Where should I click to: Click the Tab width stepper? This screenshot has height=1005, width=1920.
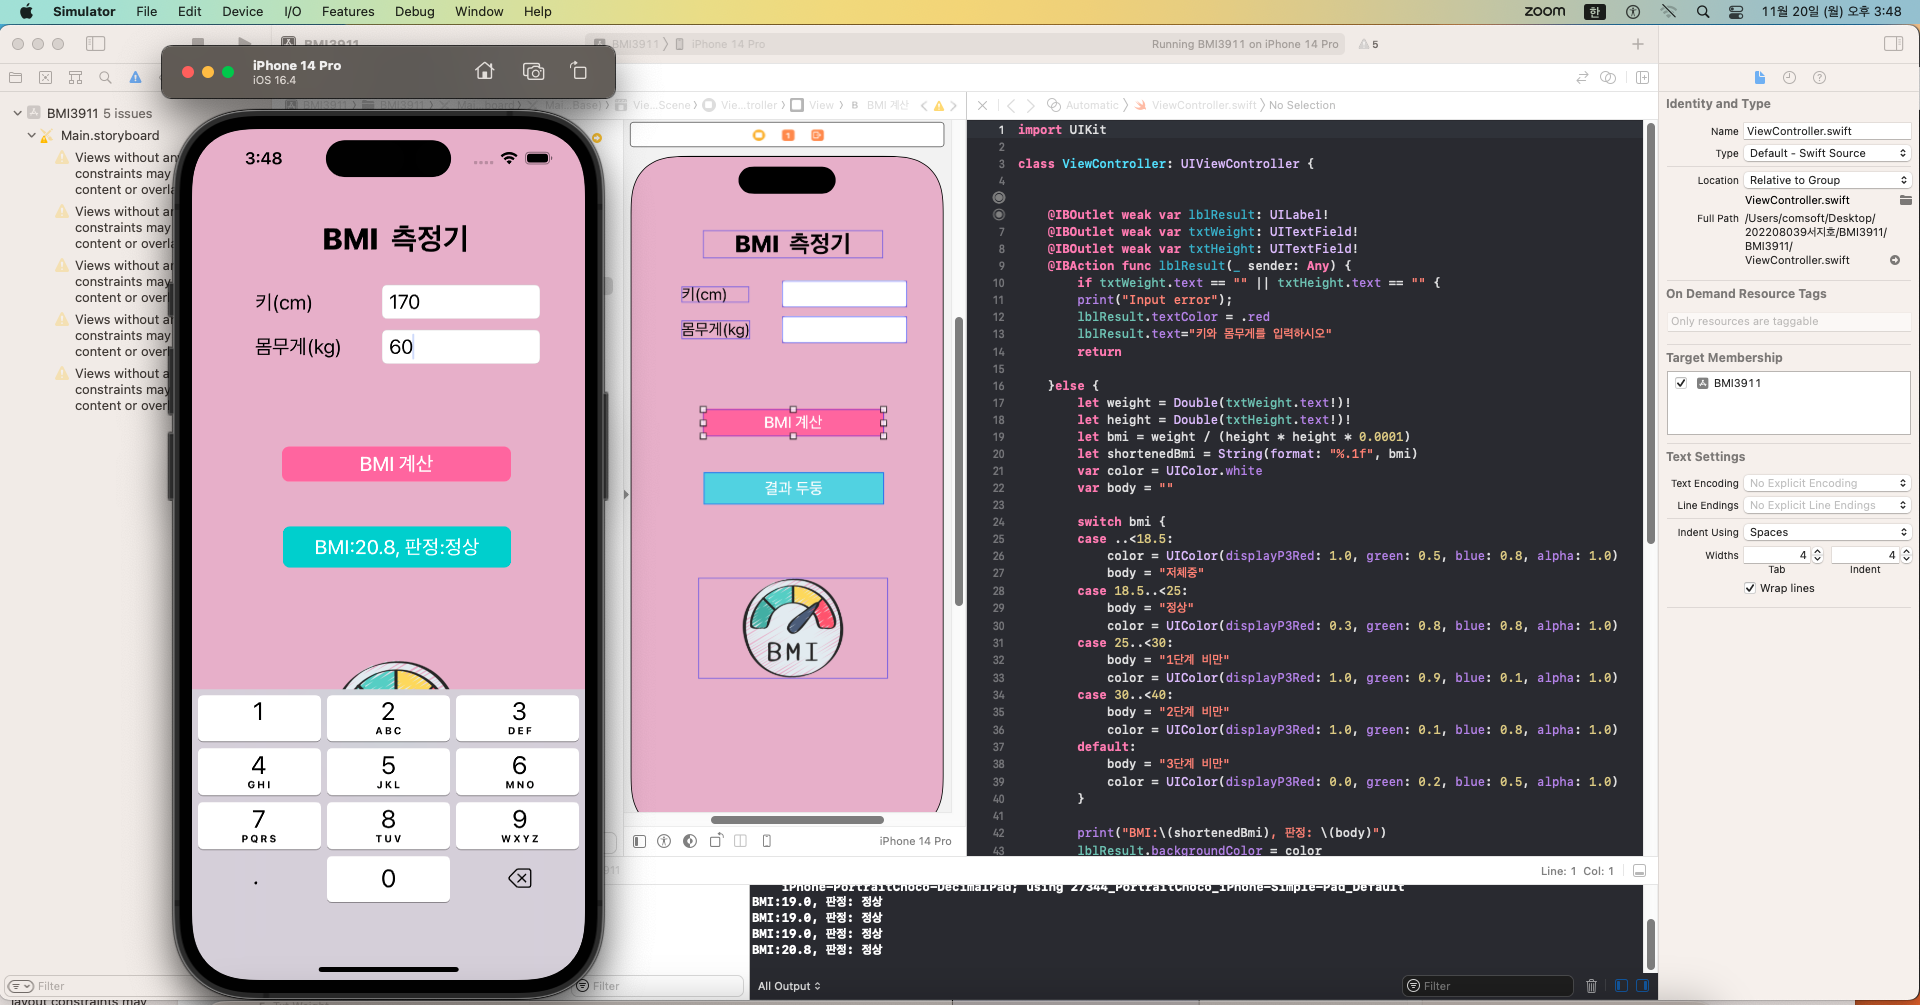coord(1818,555)
